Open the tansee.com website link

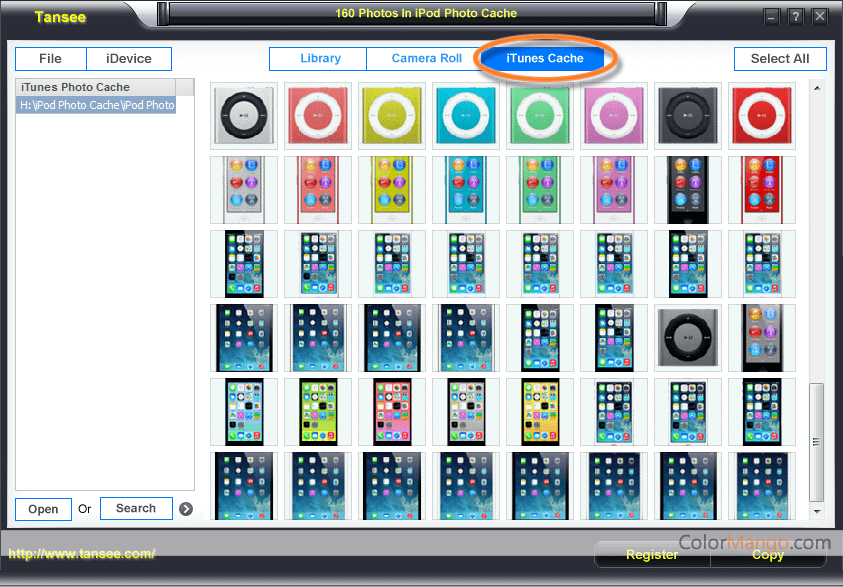[x=82, y=554]
